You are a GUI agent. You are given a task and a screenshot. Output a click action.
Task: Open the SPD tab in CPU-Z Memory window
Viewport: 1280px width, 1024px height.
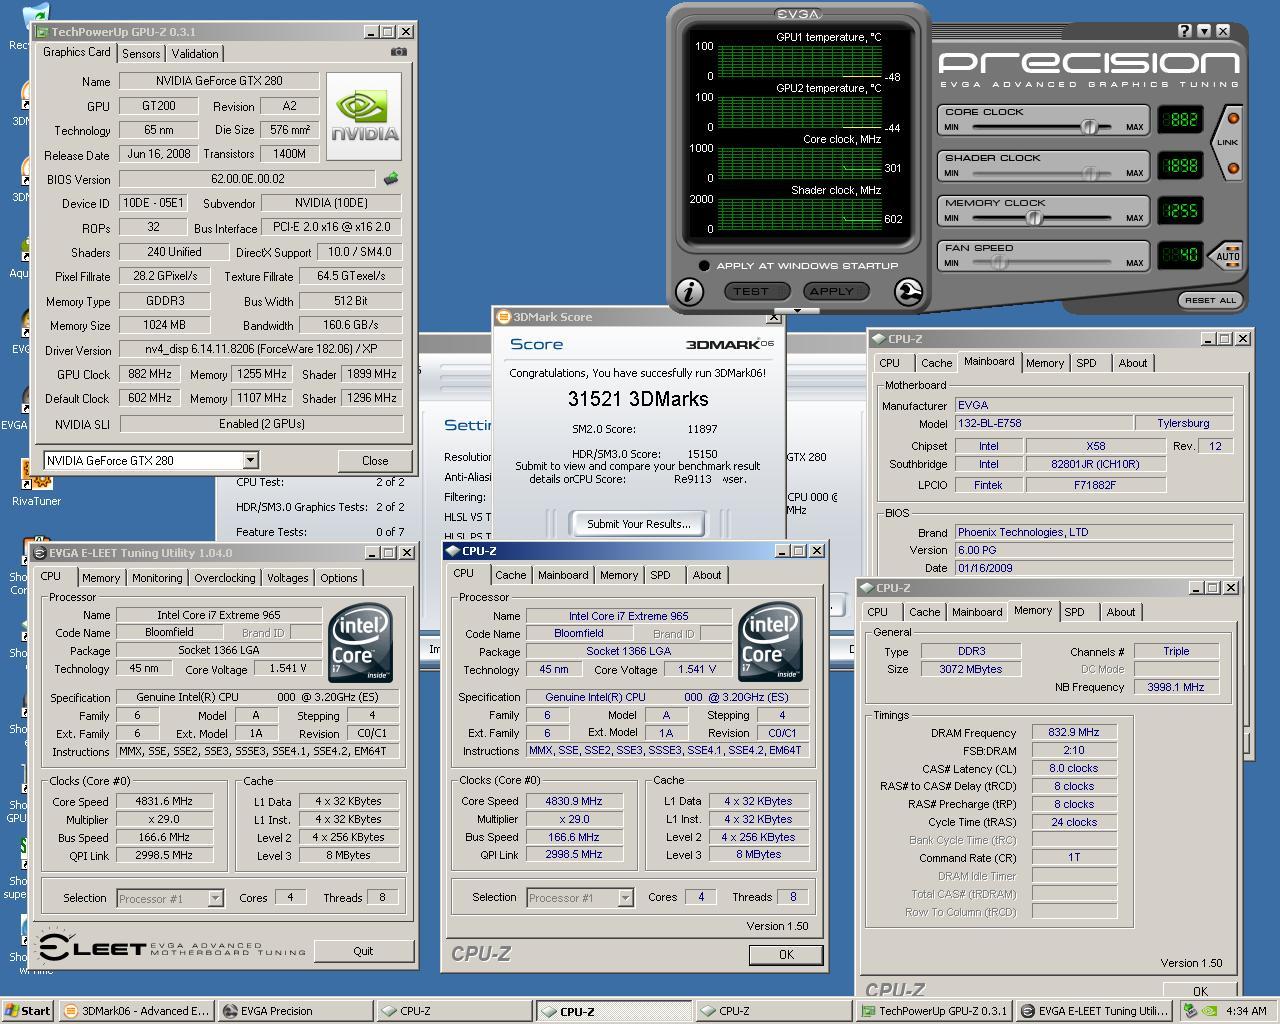tap(1074, 612)
